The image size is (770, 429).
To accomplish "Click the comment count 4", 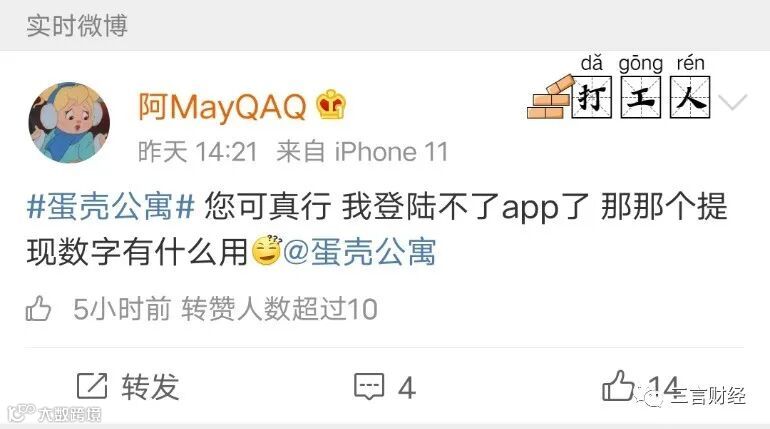I will click(x=407, y=388).
